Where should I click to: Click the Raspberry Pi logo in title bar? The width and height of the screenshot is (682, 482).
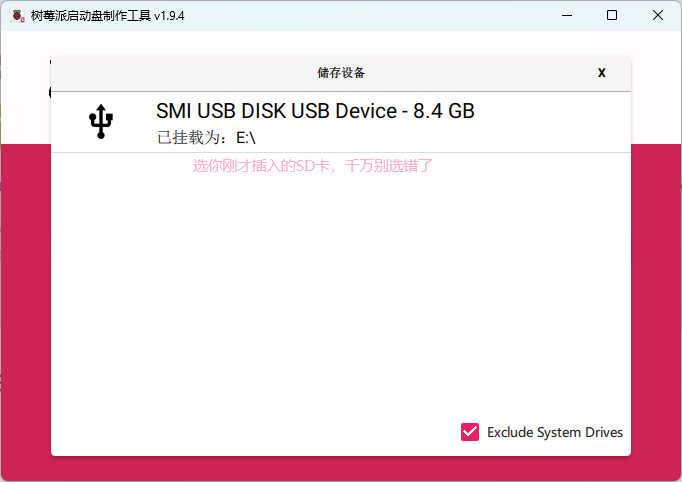pyautogui.click(x=17, y=16)
